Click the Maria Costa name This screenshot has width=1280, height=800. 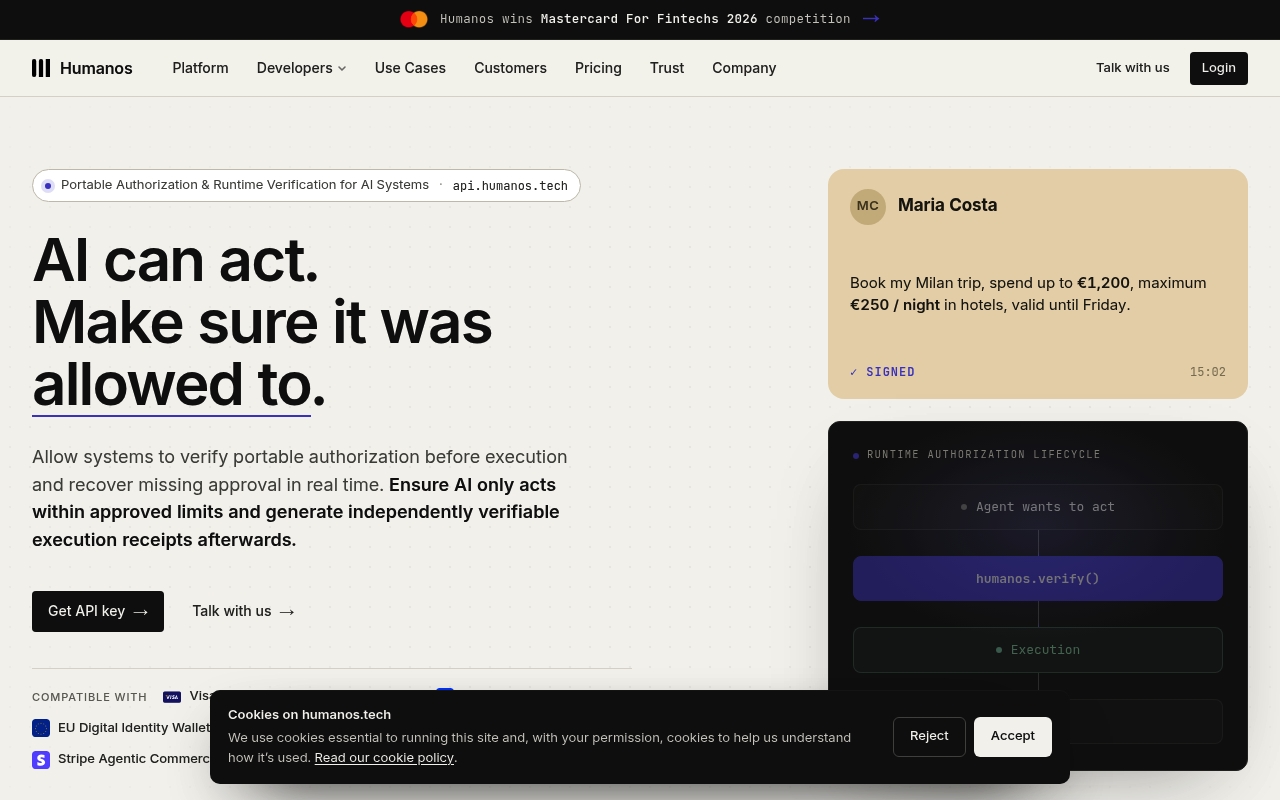947,205
